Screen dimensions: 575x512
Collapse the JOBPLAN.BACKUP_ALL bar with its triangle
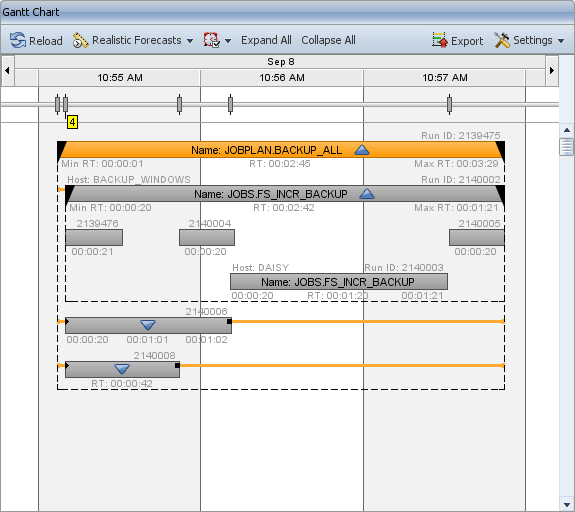point(362,150)
